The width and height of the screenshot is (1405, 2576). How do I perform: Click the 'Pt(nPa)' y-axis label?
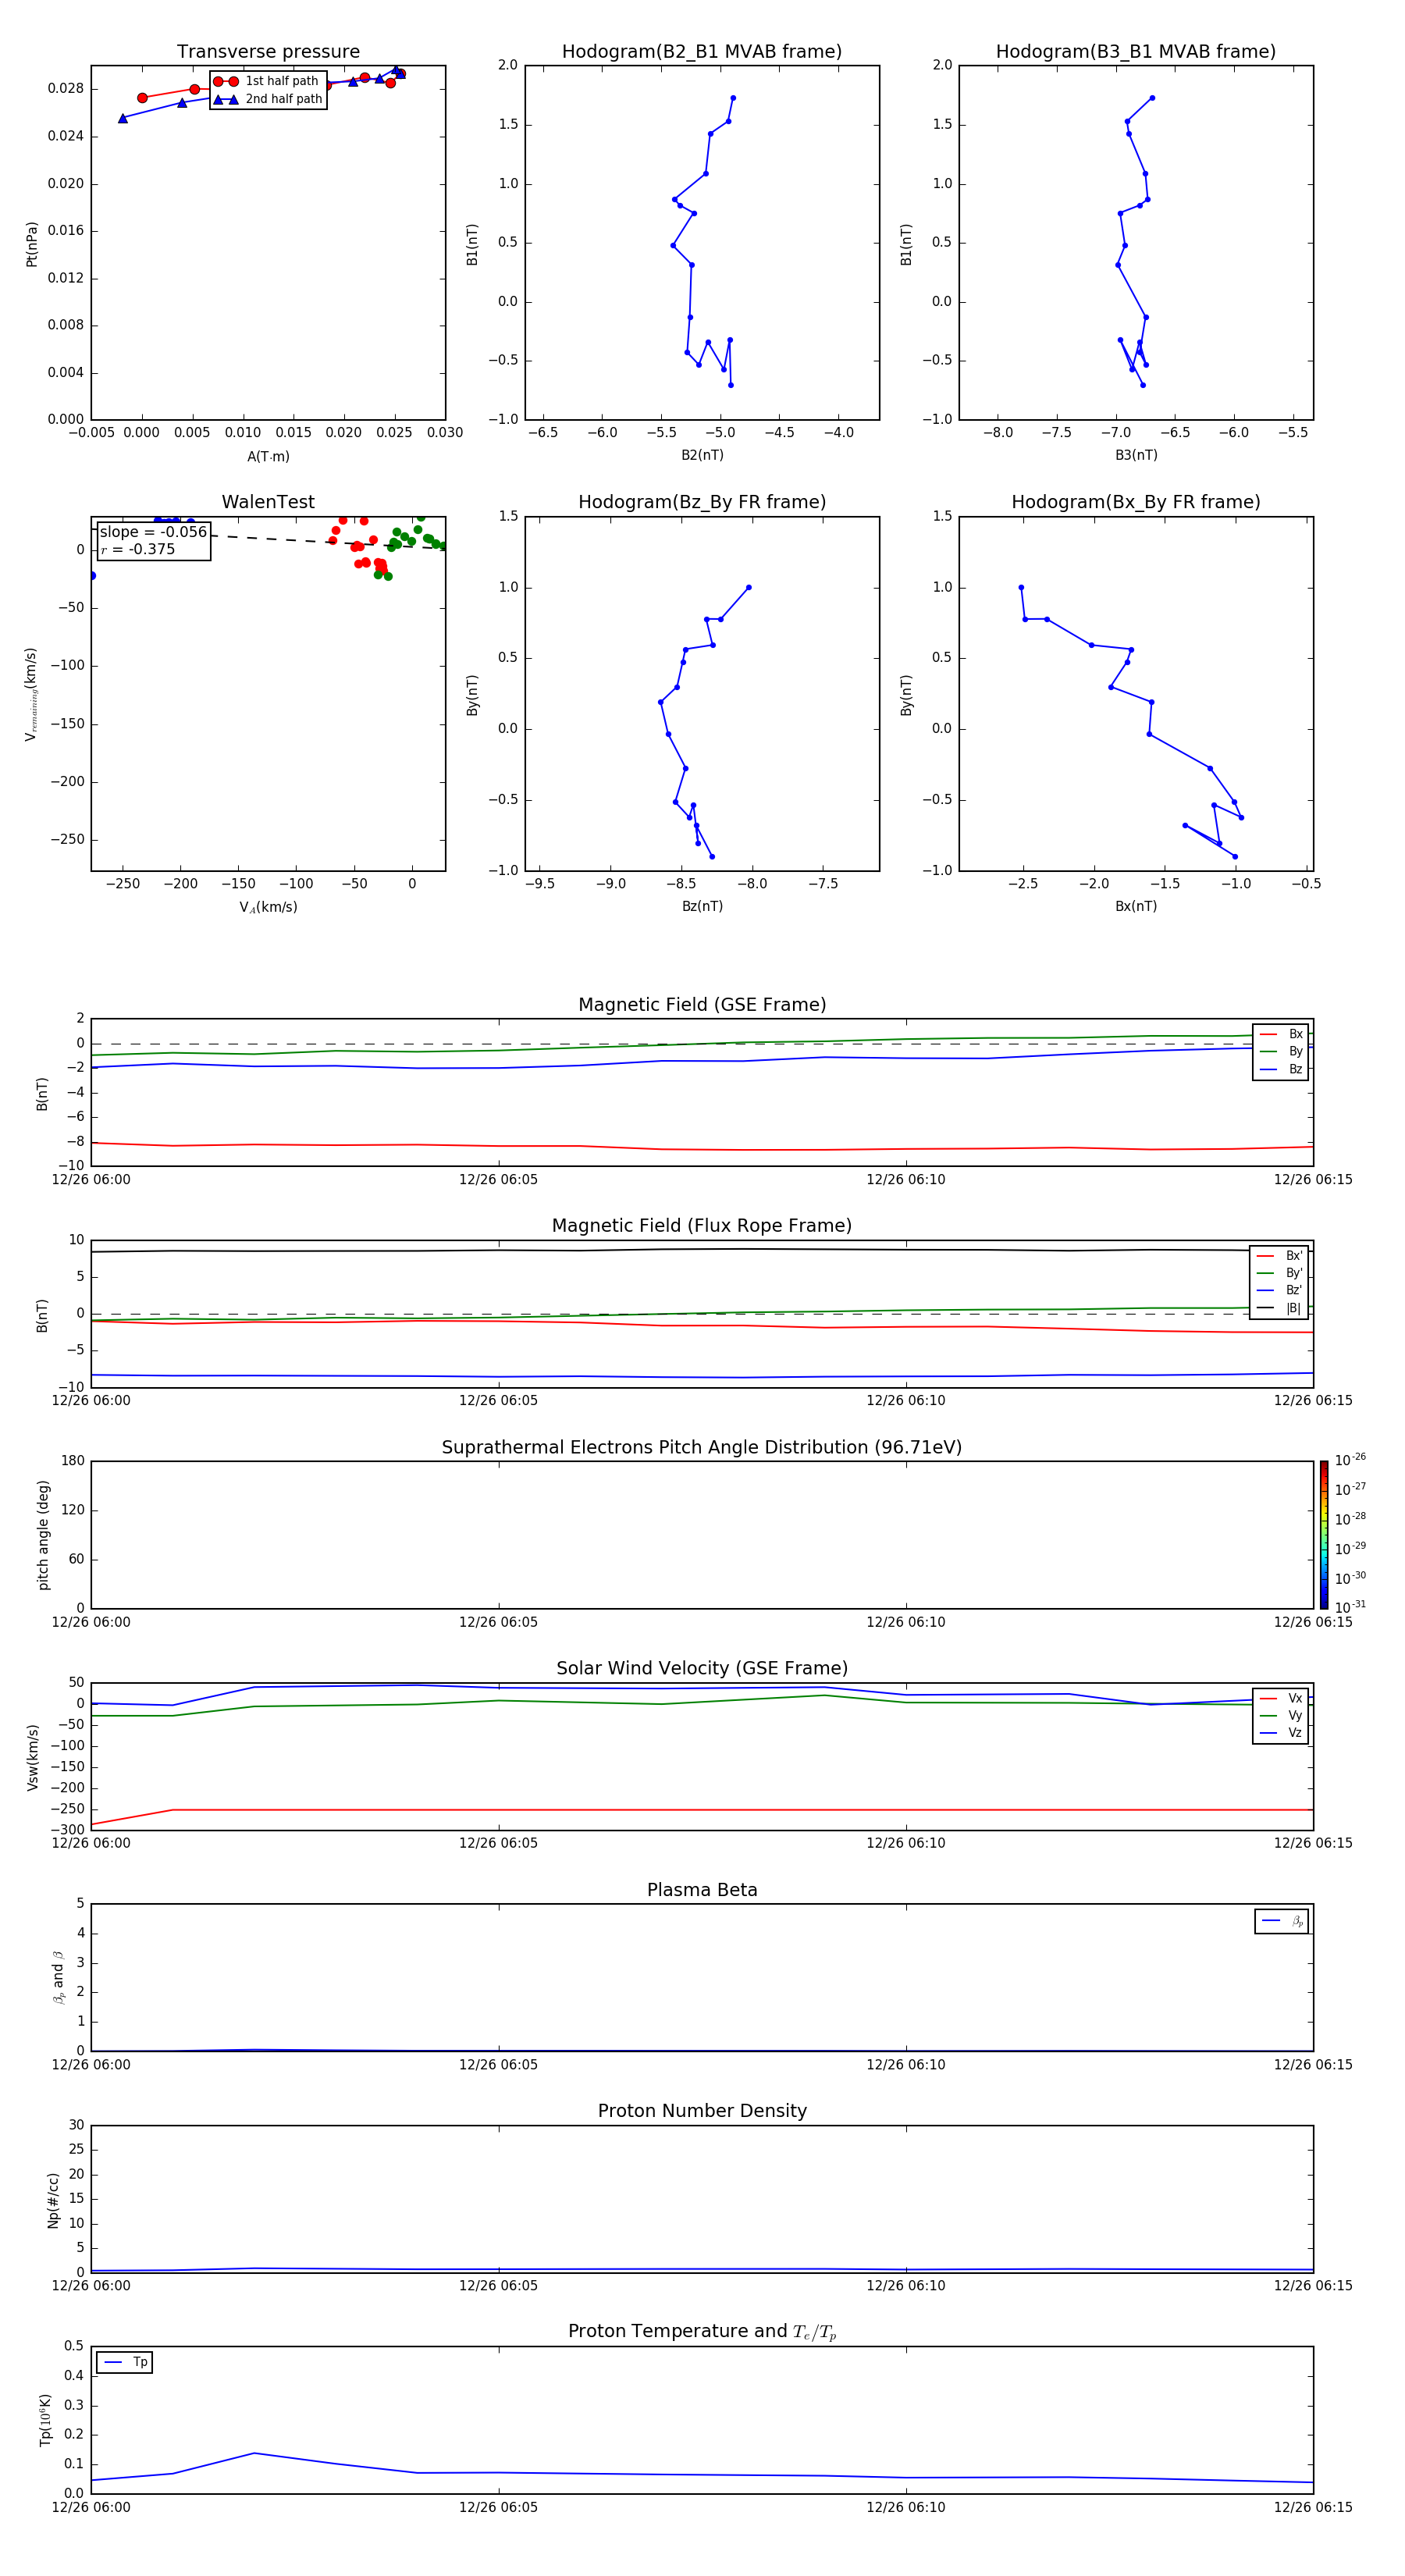(x=32, y=244)
